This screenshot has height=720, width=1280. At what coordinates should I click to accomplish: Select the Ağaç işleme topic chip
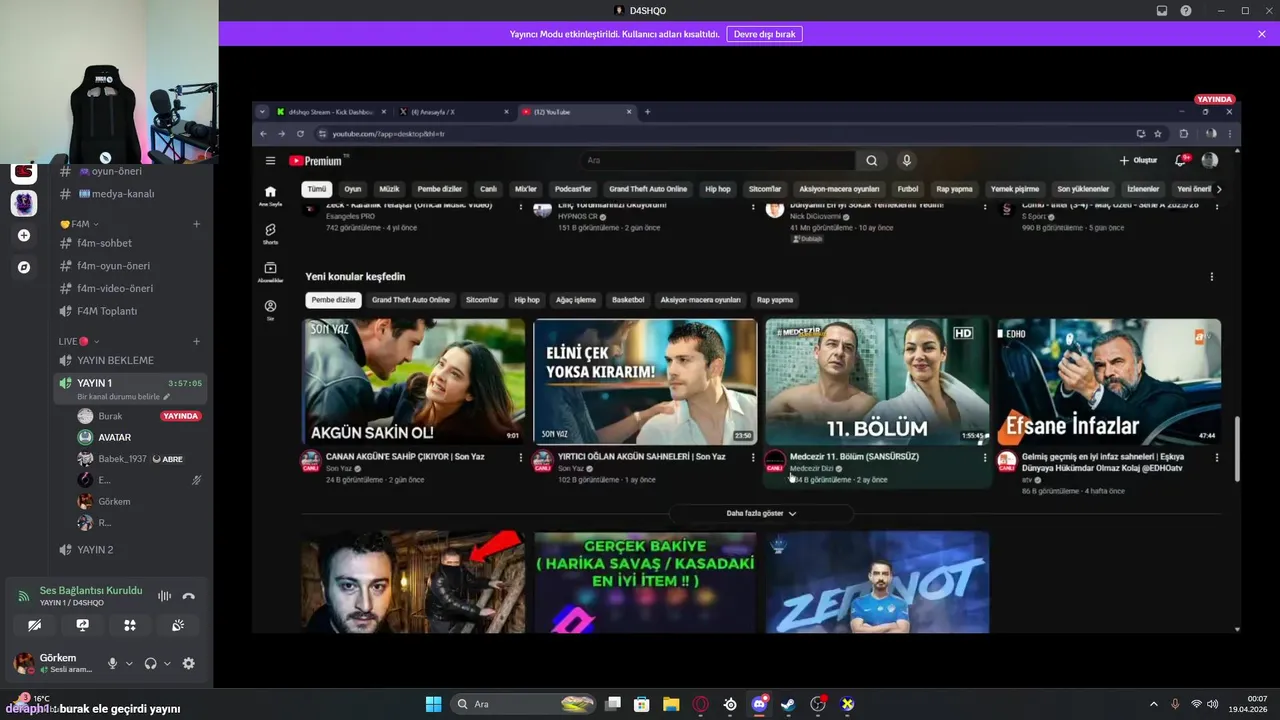tap(576, 300)
